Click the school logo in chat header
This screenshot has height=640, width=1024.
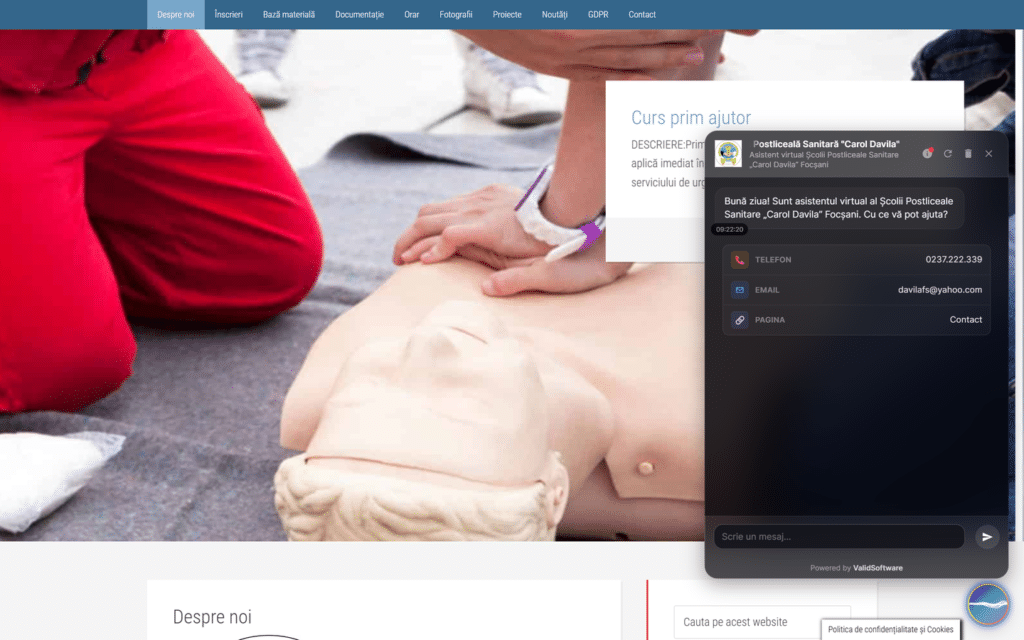[x=728, y=153]
